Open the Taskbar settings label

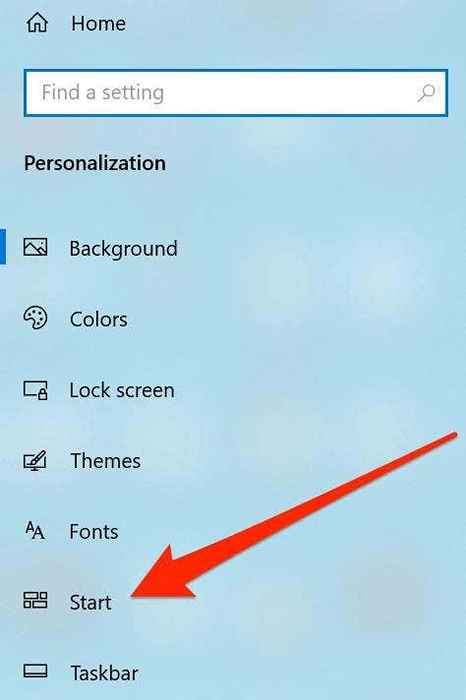tap(104, 673)
